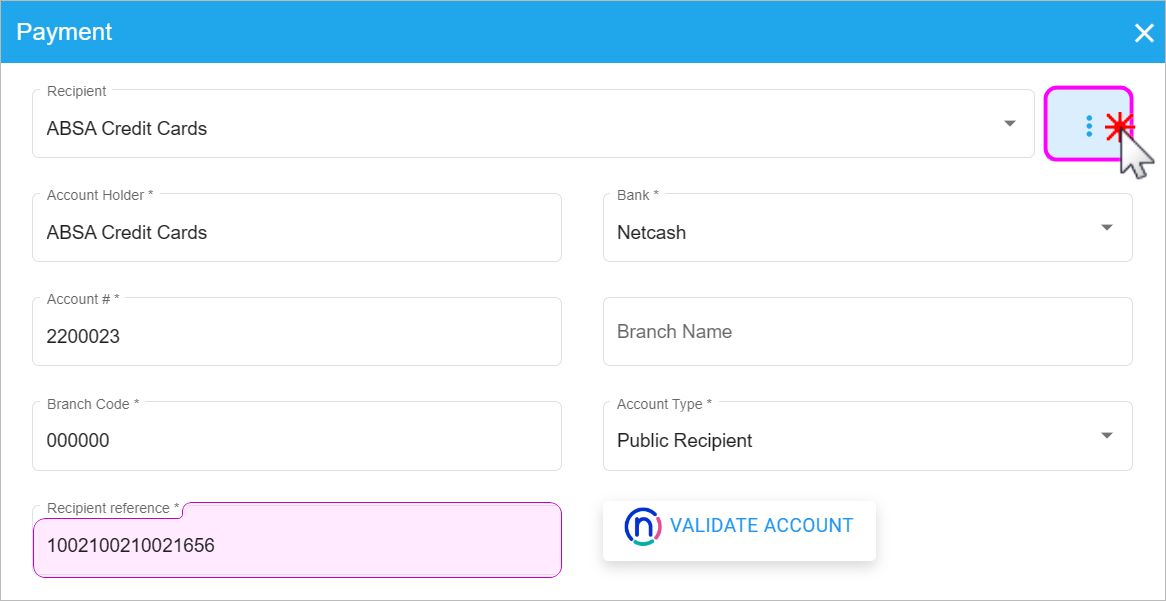Close the Payment dialog
Screen dimensions: 1166x601
1144,33
